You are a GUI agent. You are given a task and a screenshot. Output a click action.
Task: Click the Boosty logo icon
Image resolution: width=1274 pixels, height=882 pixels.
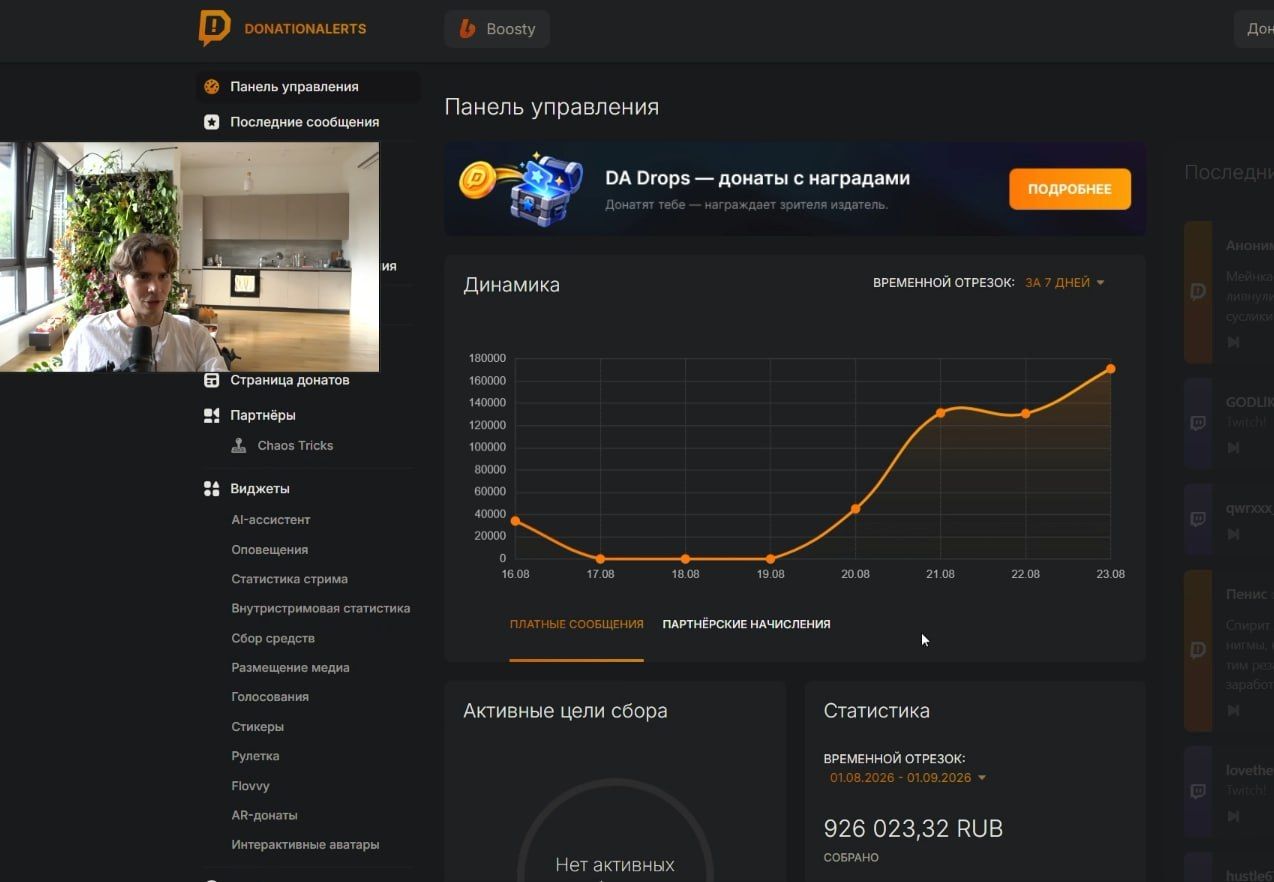(467, 29)
